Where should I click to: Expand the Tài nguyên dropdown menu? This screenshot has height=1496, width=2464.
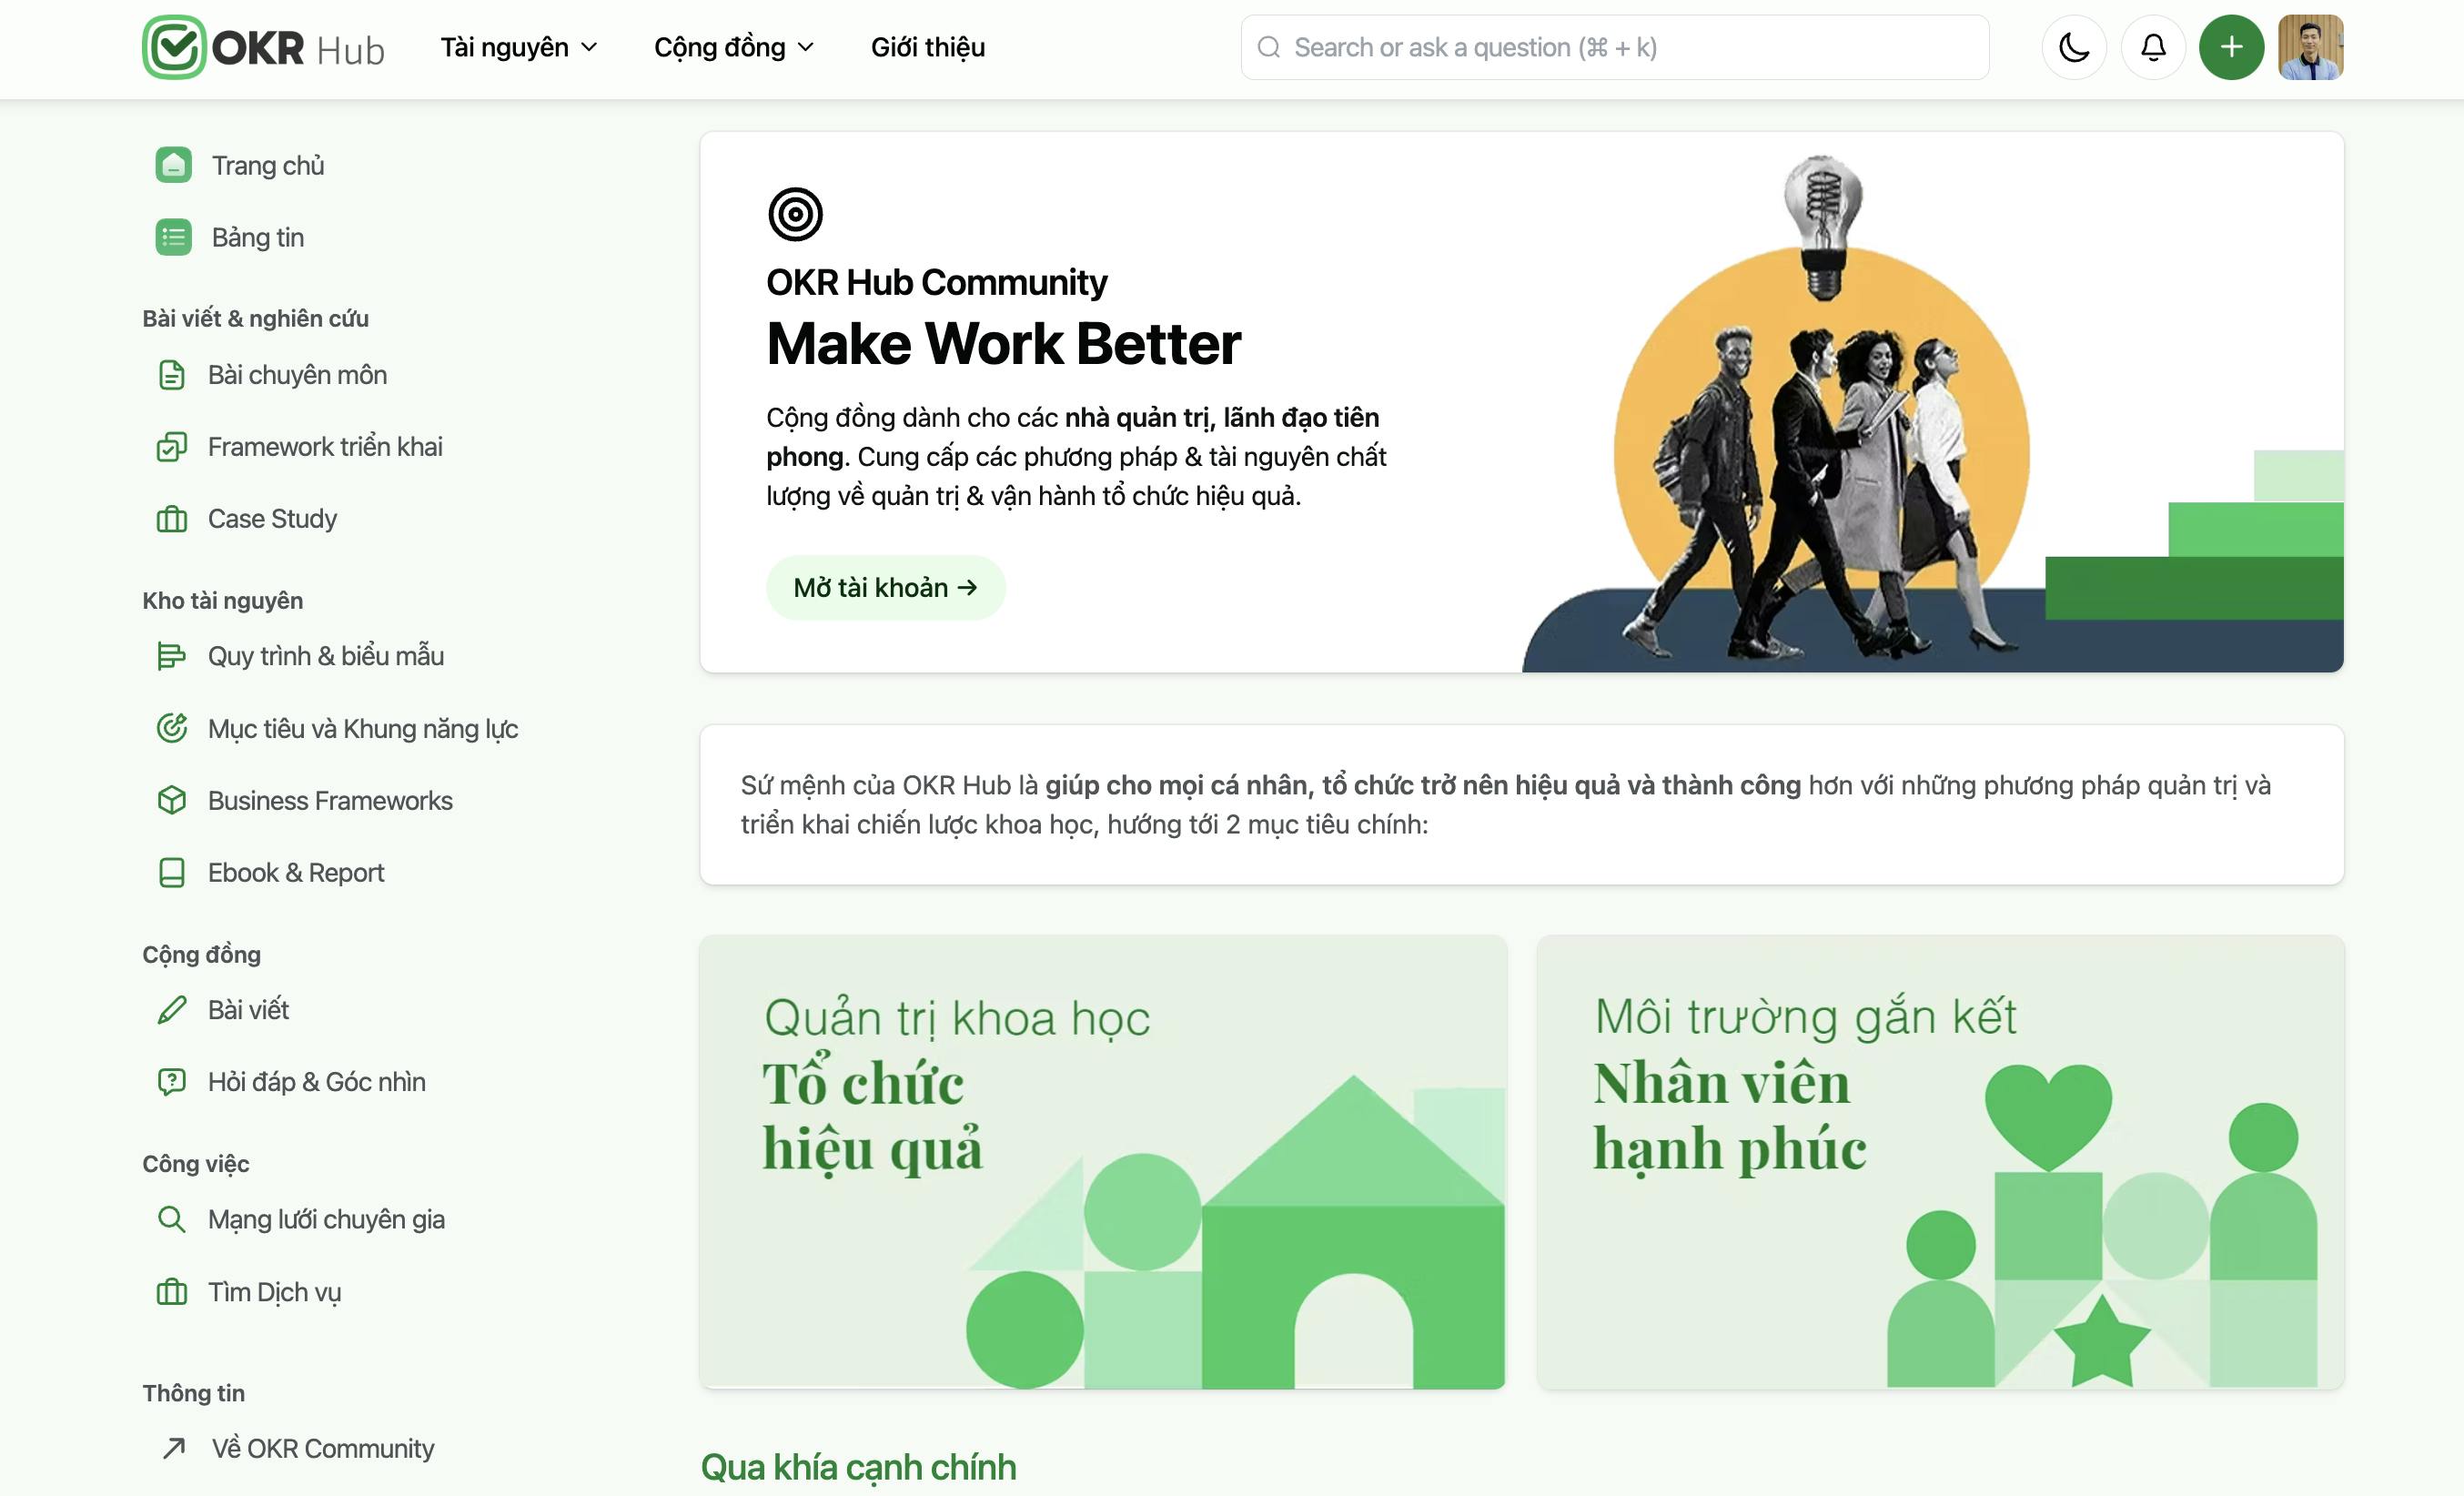click(519, 47)
